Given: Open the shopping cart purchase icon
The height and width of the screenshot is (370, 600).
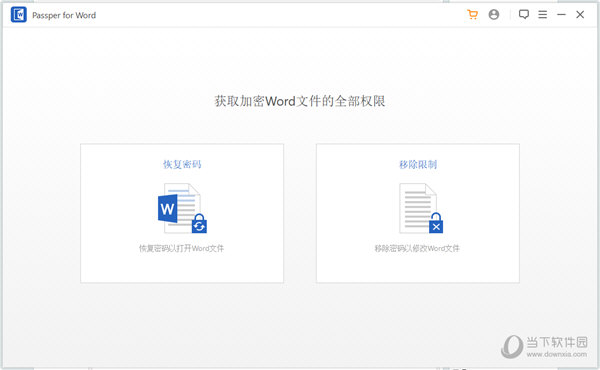Looking at the screenshot, I should point(473,15).
